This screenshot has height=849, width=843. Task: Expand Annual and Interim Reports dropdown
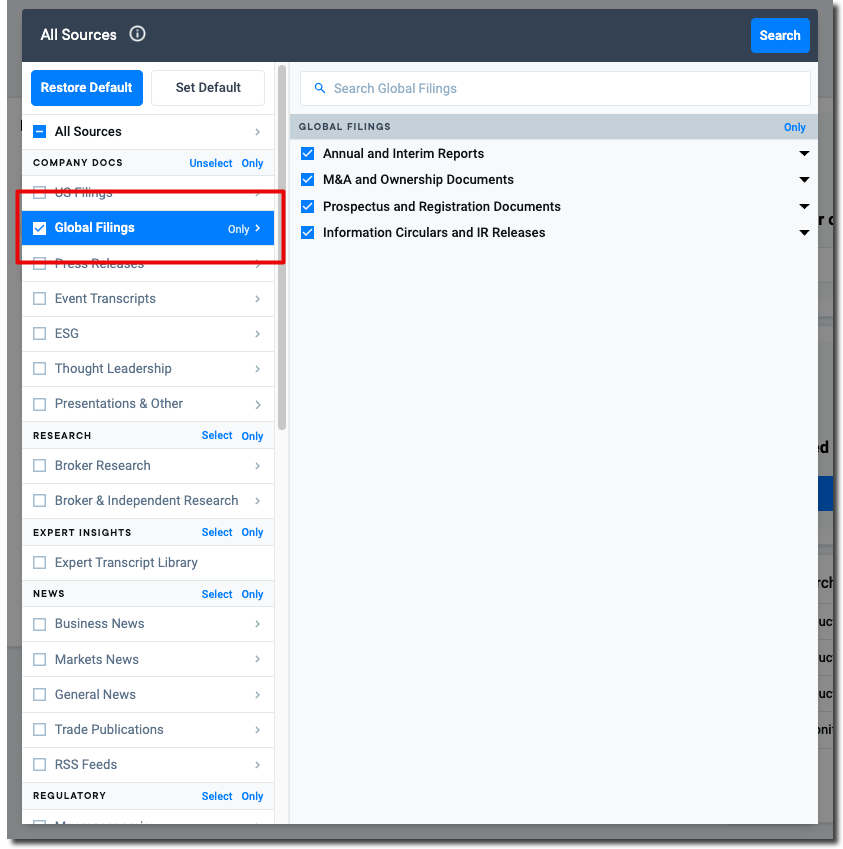click(x=804, y=154)
